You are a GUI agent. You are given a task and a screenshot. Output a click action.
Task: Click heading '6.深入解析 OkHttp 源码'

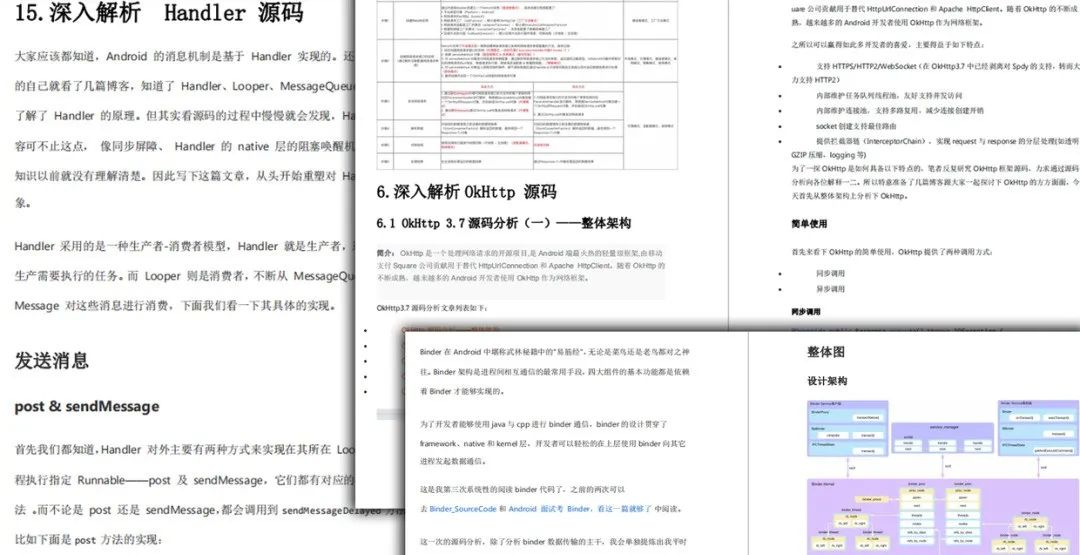[x=466, y=192]
